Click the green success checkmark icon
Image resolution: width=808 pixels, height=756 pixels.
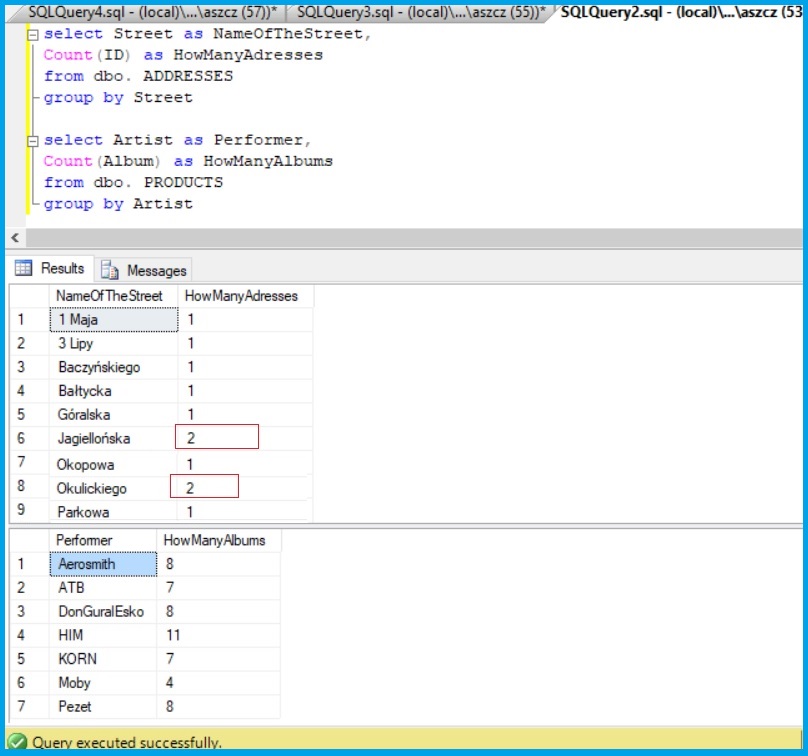[x=17, y=743]
